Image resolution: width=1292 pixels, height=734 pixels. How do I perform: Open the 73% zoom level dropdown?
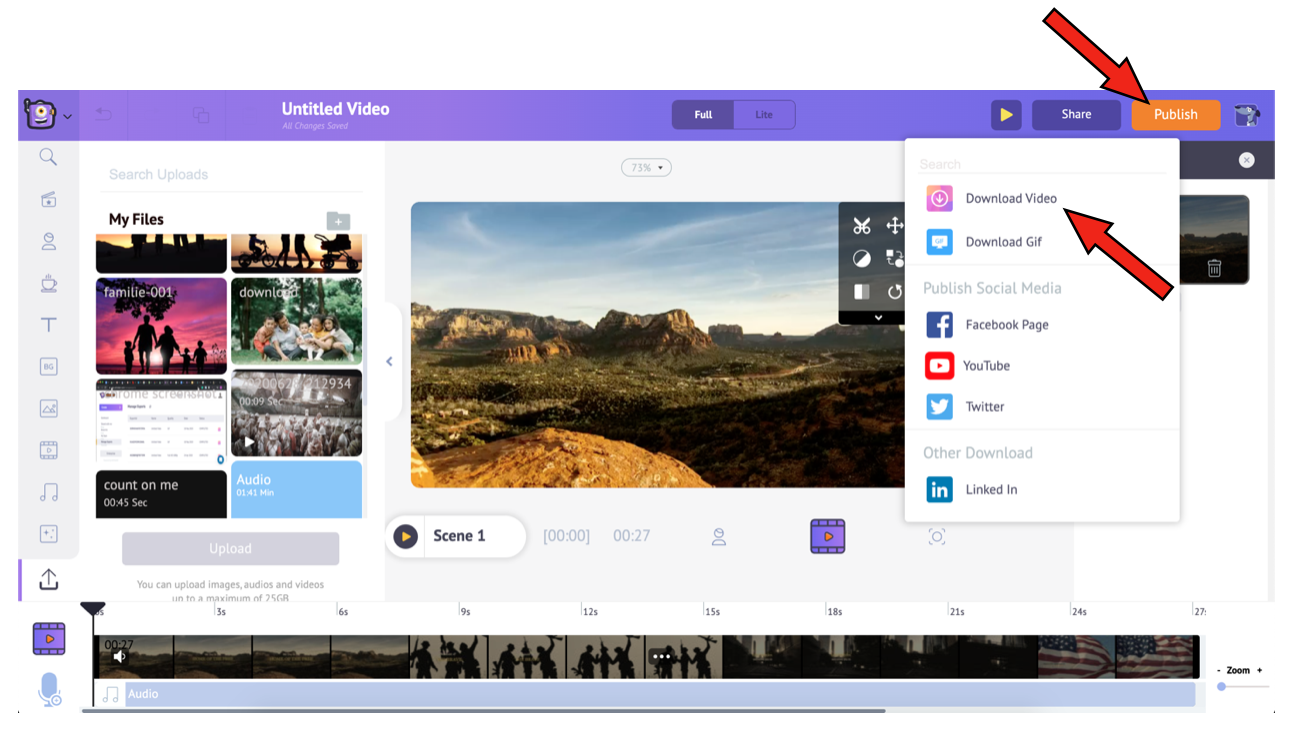point(646,168)
